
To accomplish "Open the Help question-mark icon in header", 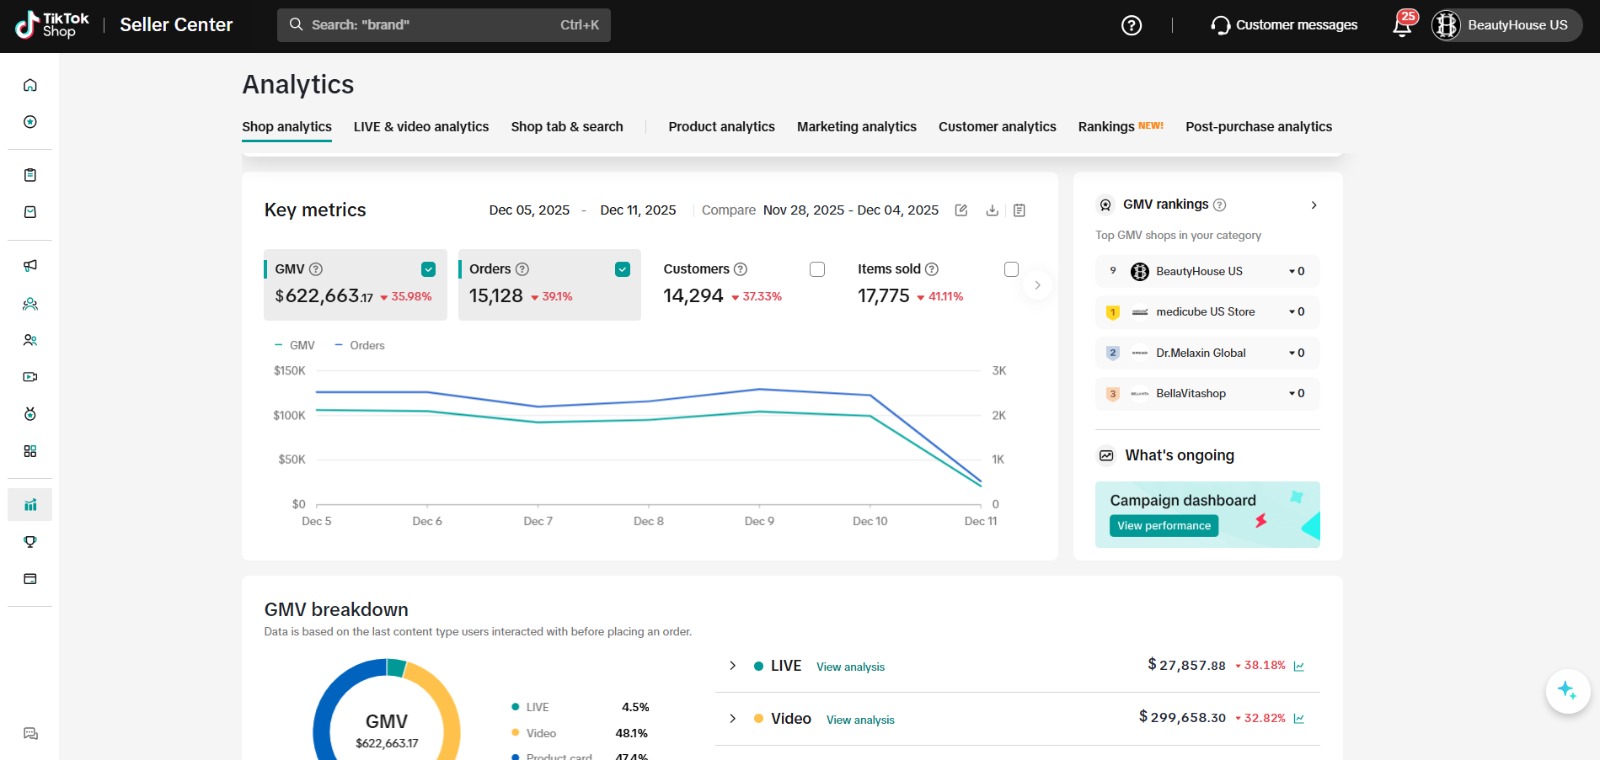I will pyautogui.click(x=1131, y=25).
